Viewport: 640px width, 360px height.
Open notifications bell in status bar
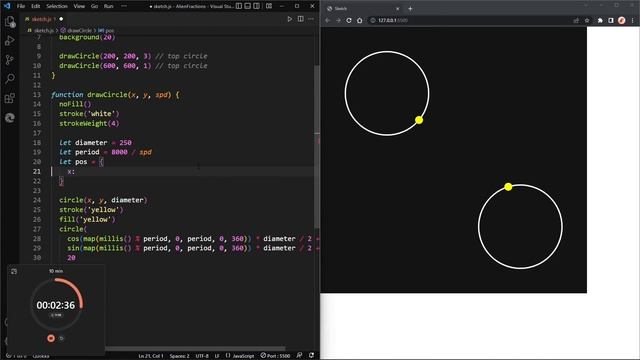click(x=311, y=356)
